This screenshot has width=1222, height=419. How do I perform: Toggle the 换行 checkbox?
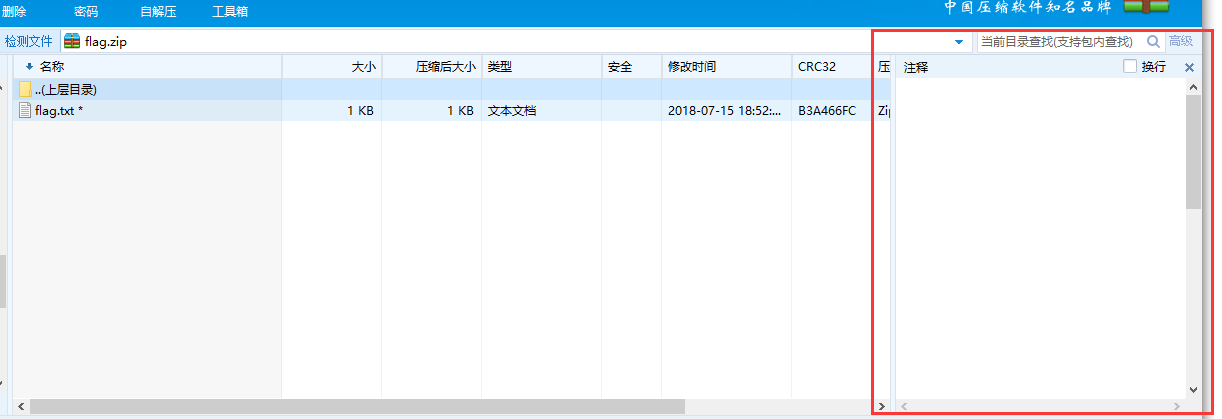1130,67
